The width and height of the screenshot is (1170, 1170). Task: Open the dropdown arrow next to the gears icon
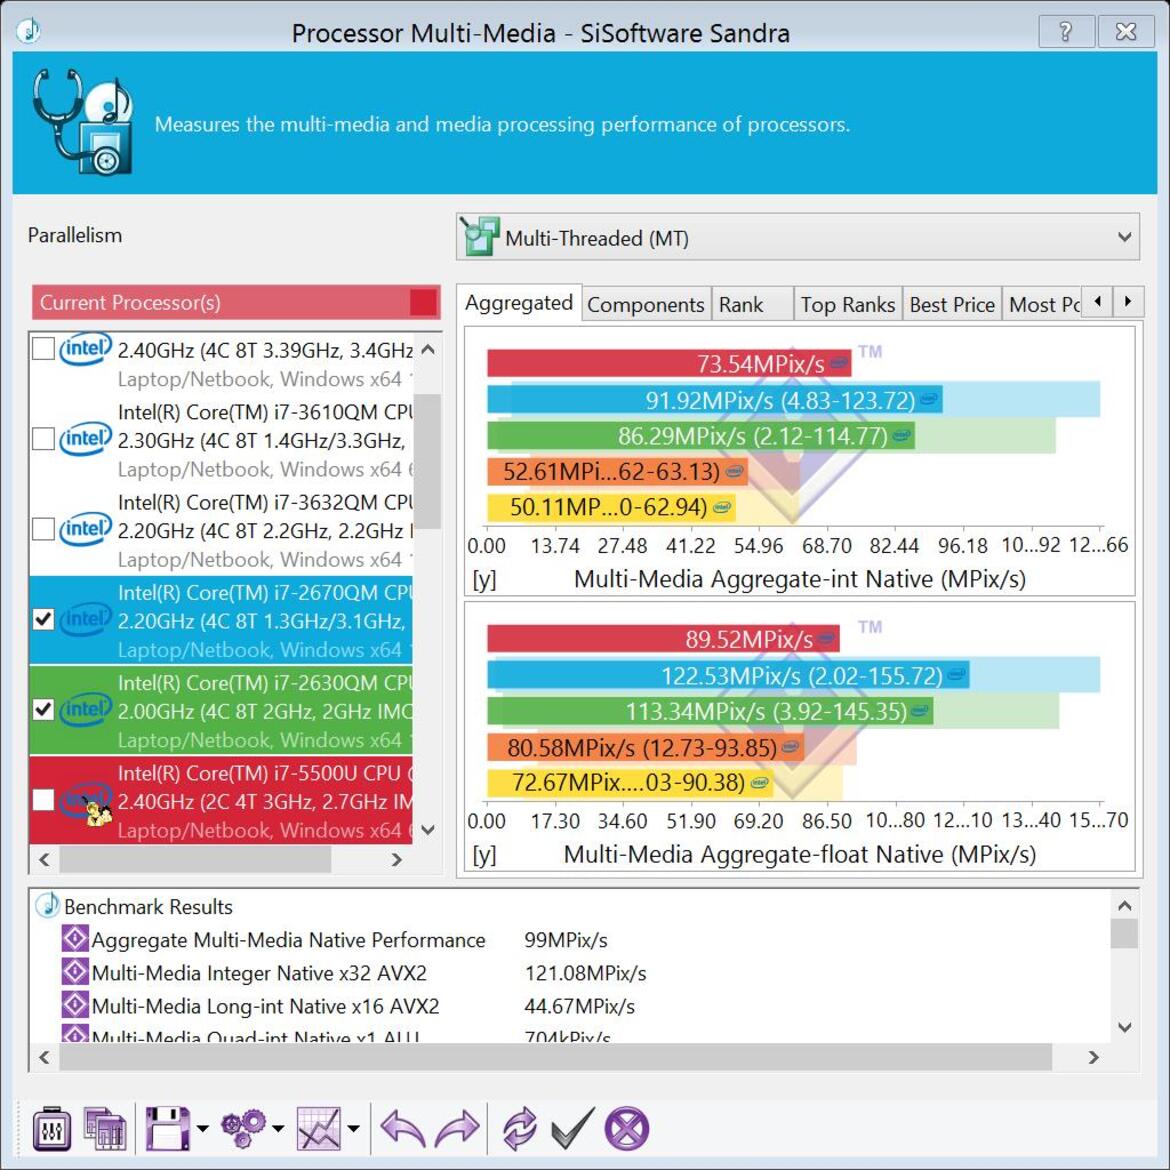tap(278, 1128)
